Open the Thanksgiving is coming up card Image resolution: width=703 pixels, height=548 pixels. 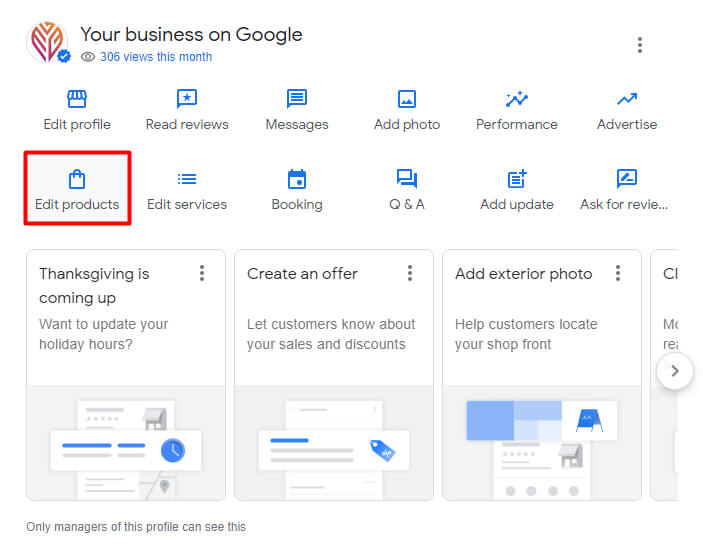[x=126, y=375]
